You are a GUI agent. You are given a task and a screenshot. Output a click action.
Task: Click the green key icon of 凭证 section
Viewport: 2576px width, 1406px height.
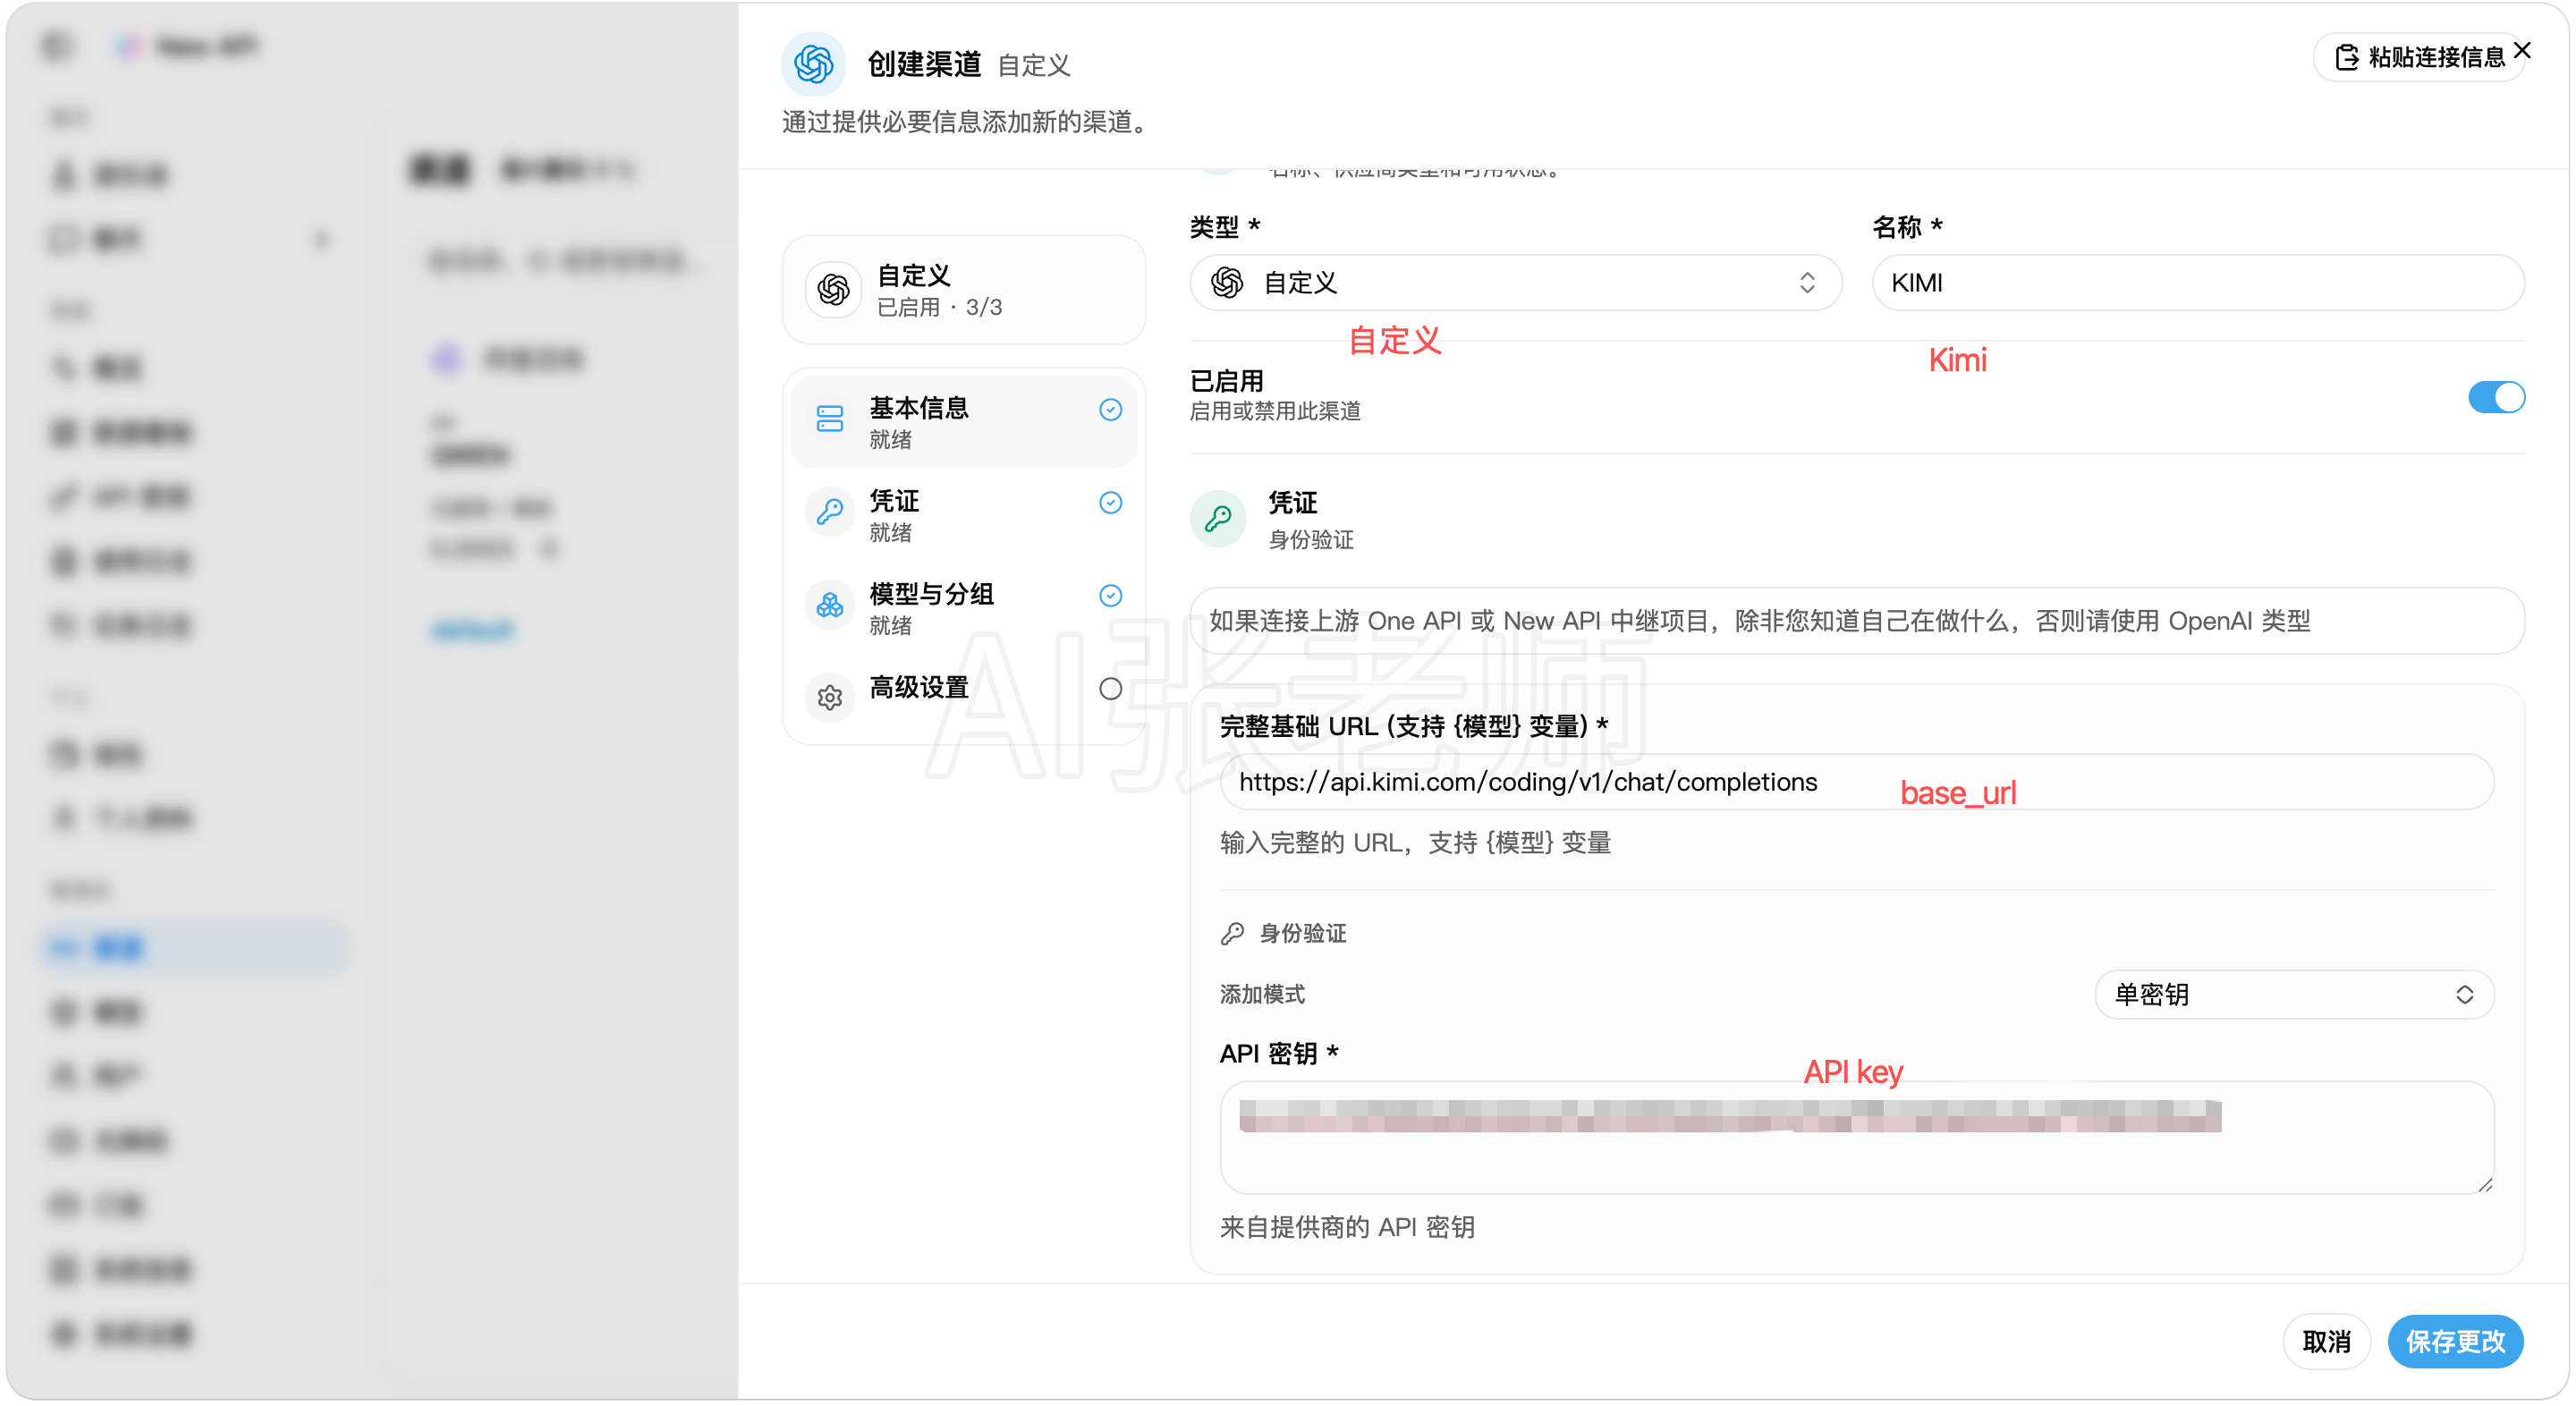coord(1218,519)
